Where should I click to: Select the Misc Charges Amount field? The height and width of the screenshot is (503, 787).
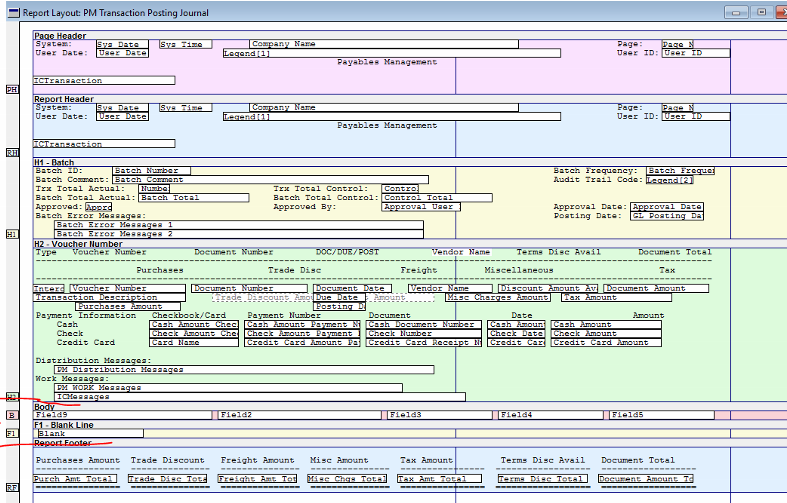pyautogui.click(x=498, y=297)
